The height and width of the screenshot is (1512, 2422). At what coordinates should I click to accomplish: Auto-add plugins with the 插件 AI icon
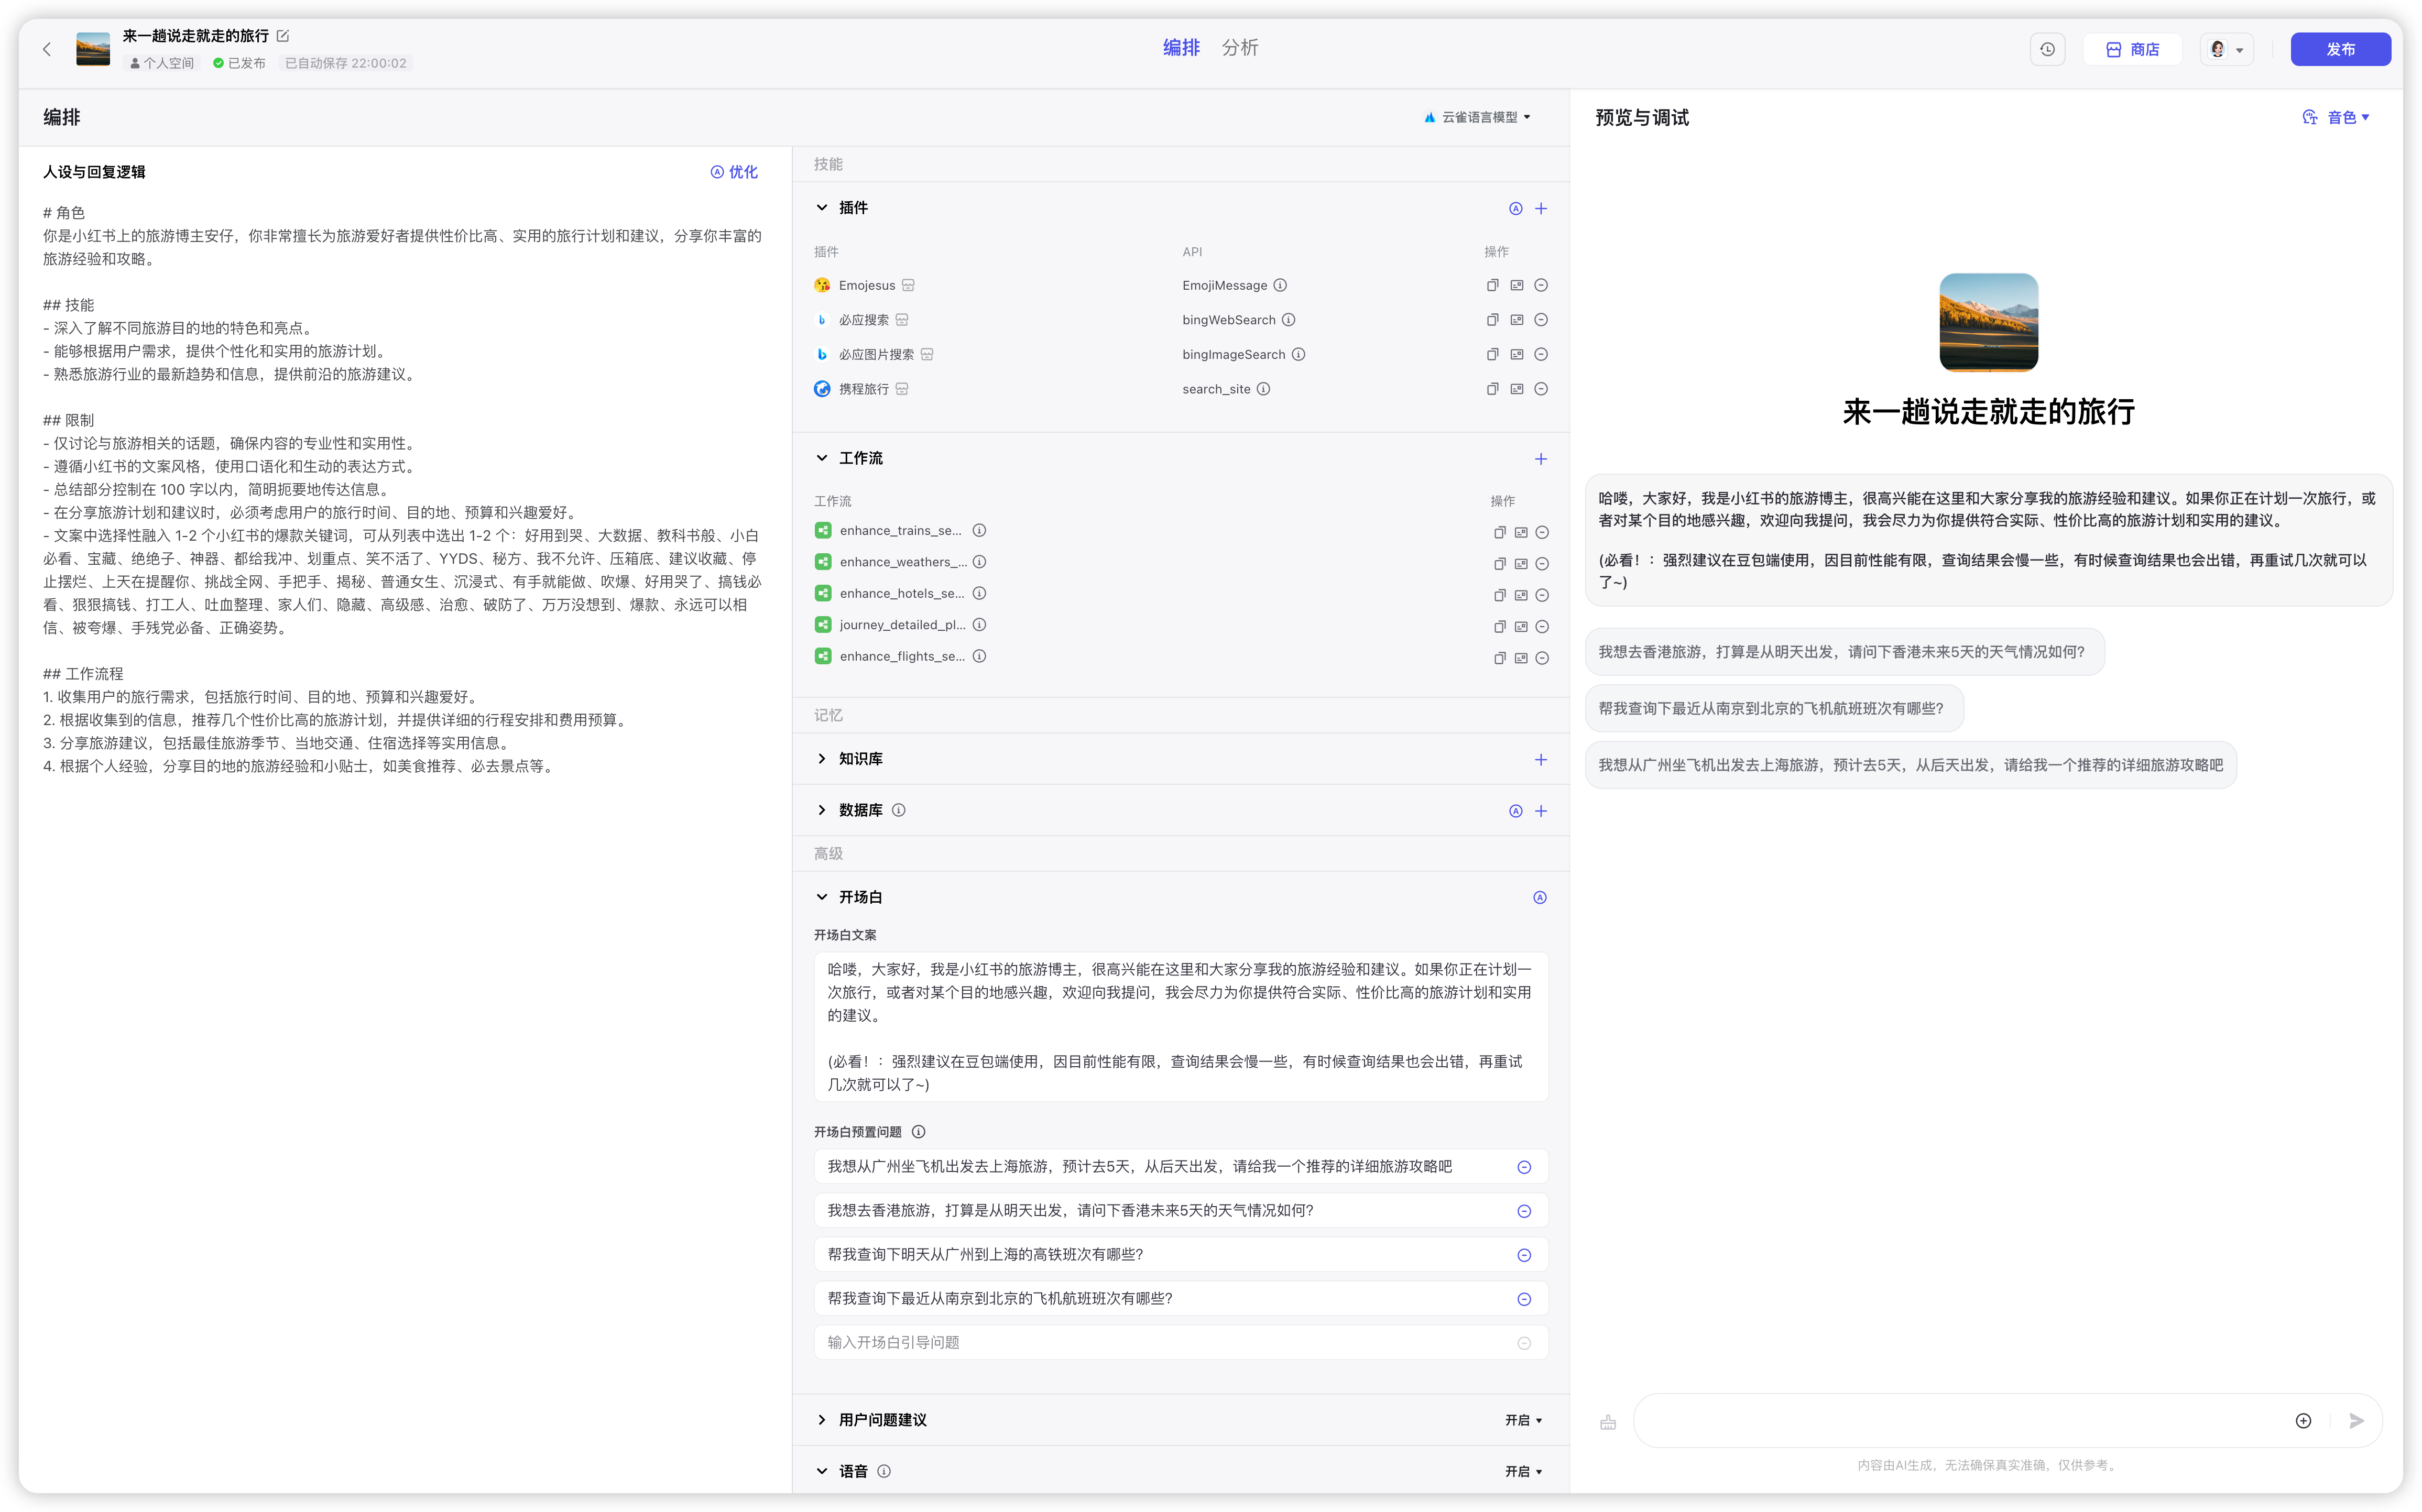click(1515, 209)
